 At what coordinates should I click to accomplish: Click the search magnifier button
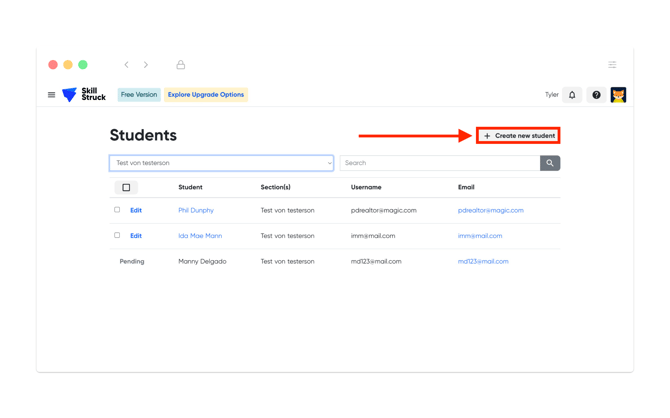[x=550, y=163]
